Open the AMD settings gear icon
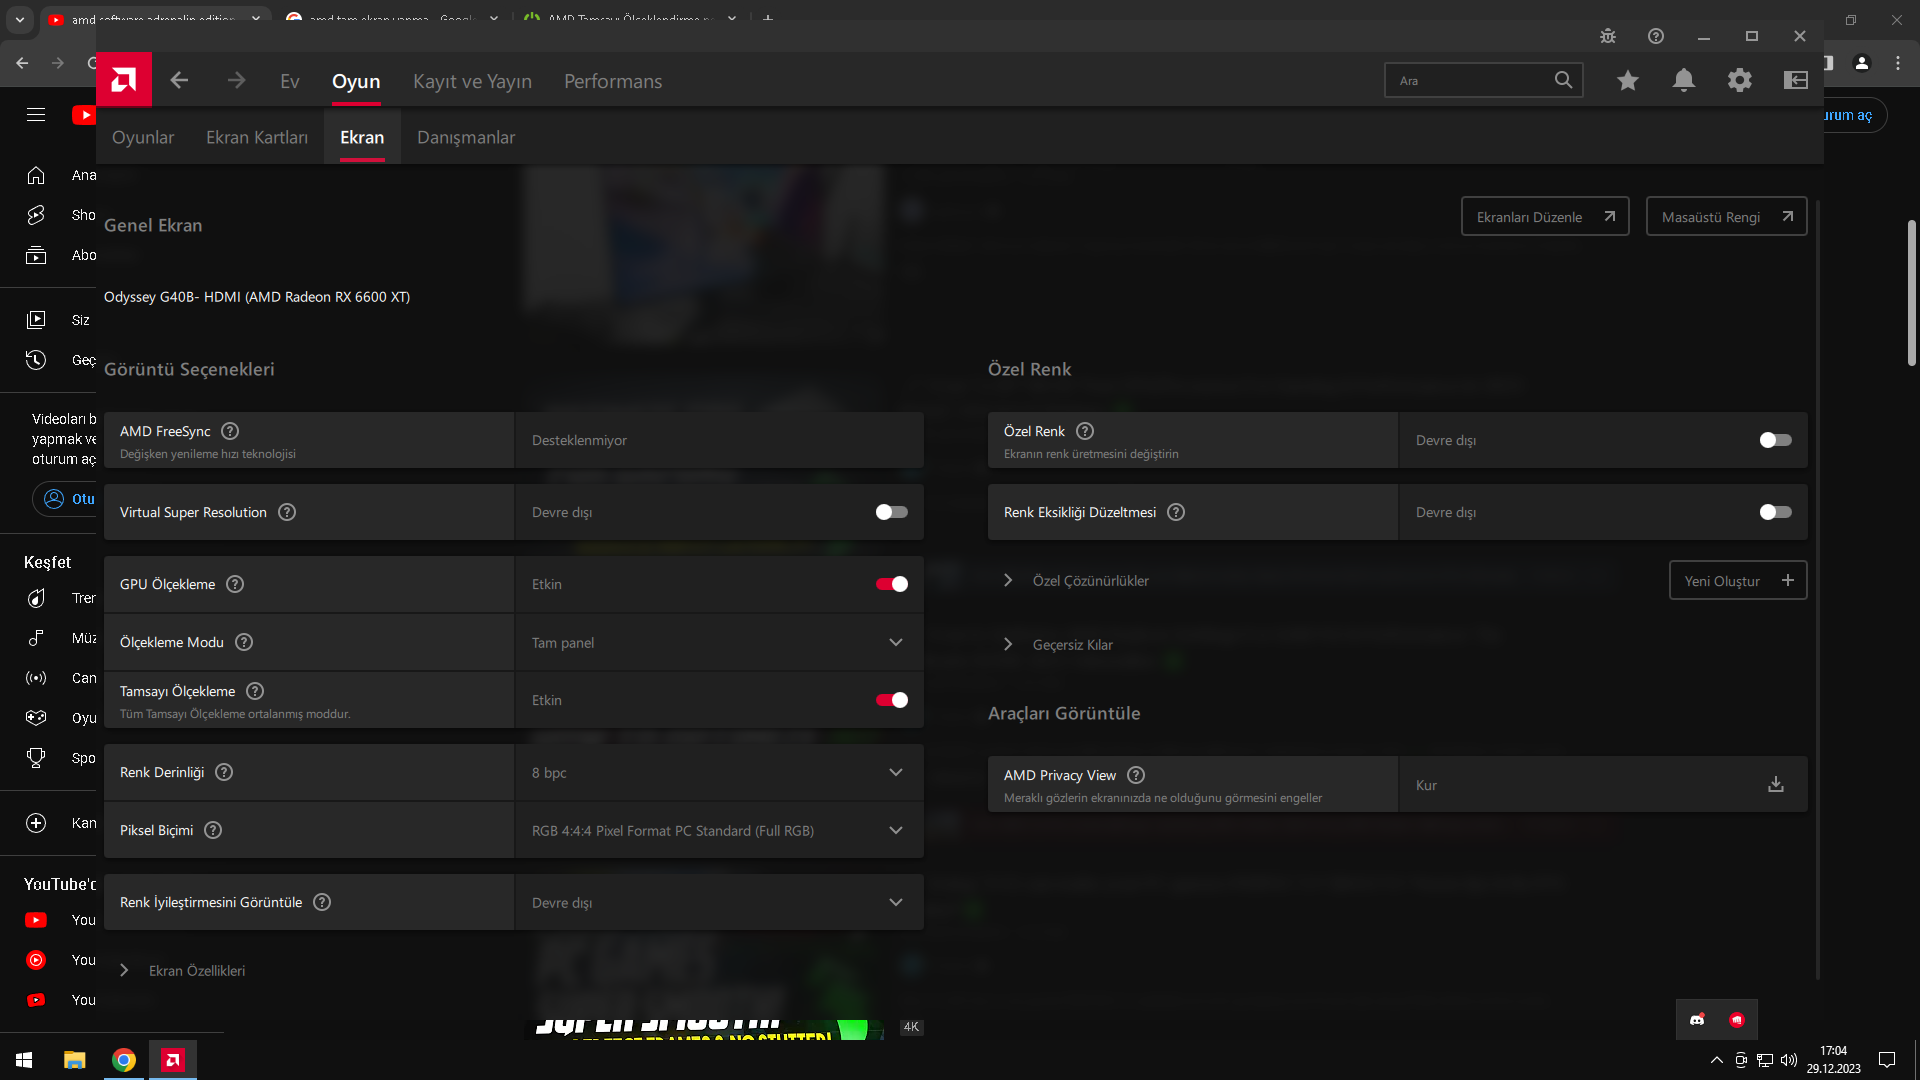 (1739, 80)
